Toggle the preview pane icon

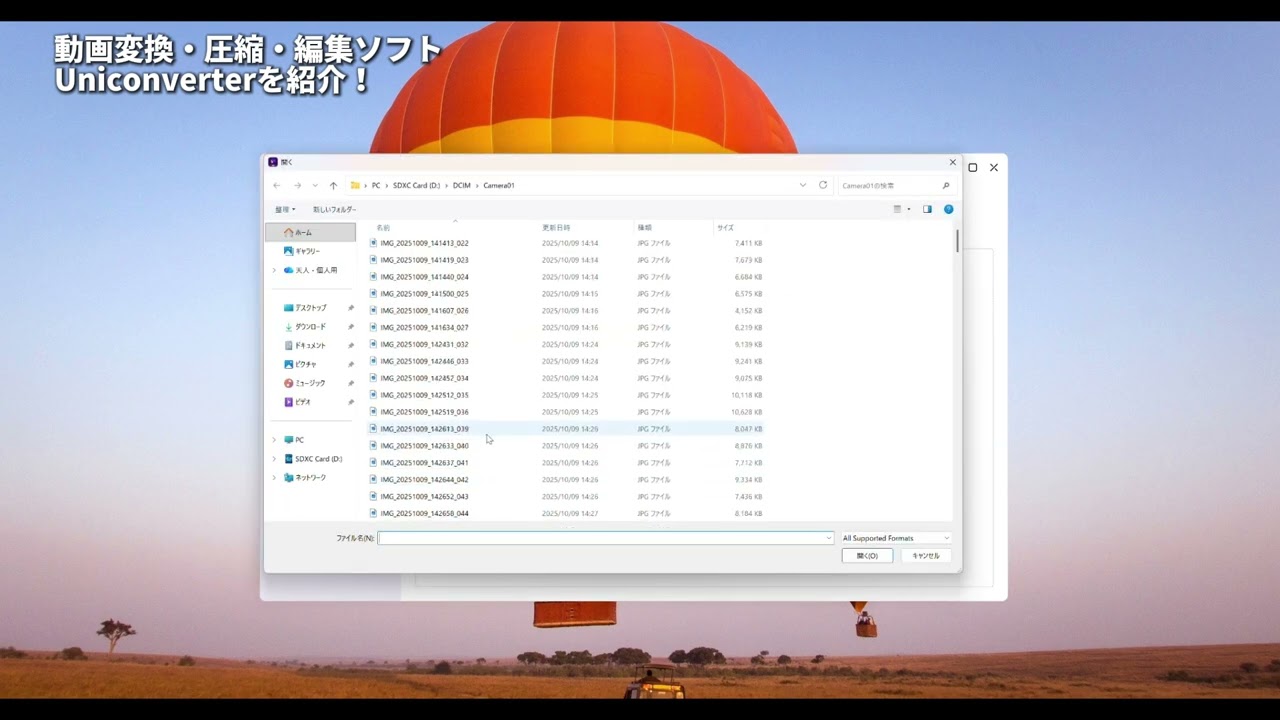coord(927,209)
